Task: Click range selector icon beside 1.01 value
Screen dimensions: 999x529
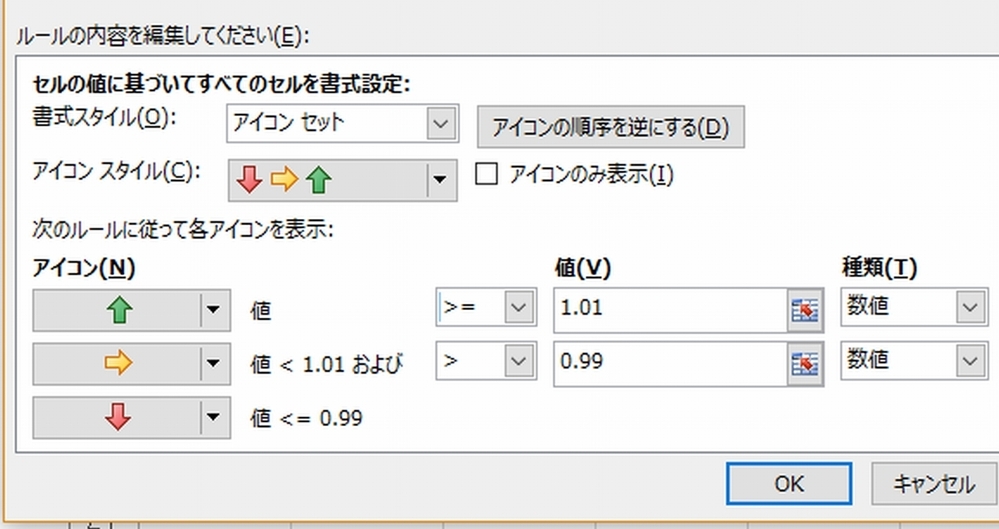Action: pos(803,310)
